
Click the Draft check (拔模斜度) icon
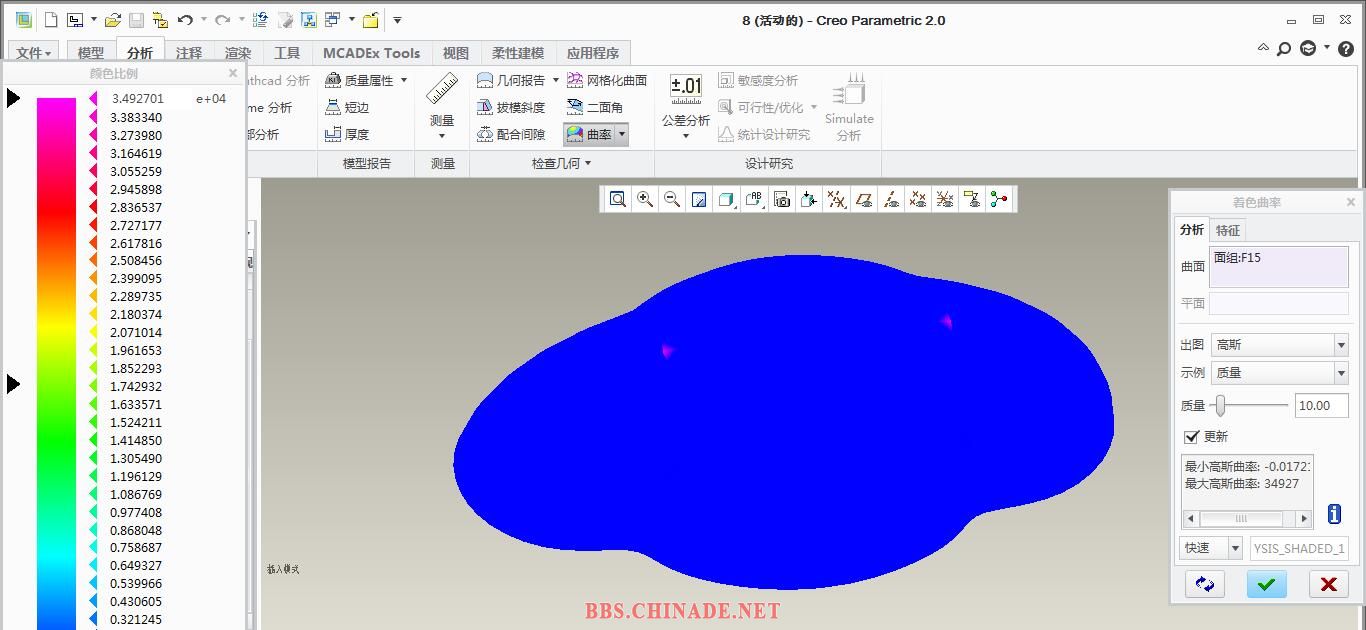click(485, 107)
